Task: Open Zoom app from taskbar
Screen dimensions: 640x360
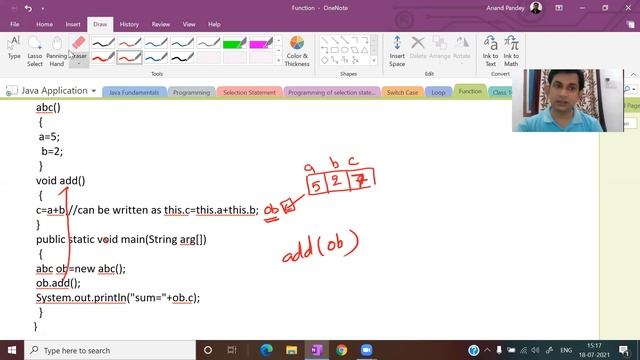Action: pyautogui.click(x=367, y=350)
